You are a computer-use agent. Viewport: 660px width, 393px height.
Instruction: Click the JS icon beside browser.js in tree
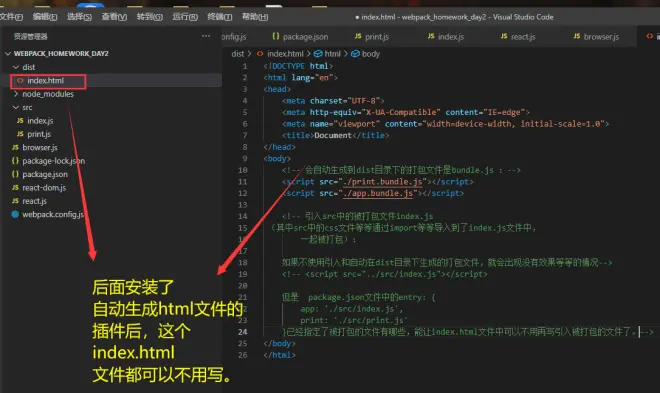15,148
